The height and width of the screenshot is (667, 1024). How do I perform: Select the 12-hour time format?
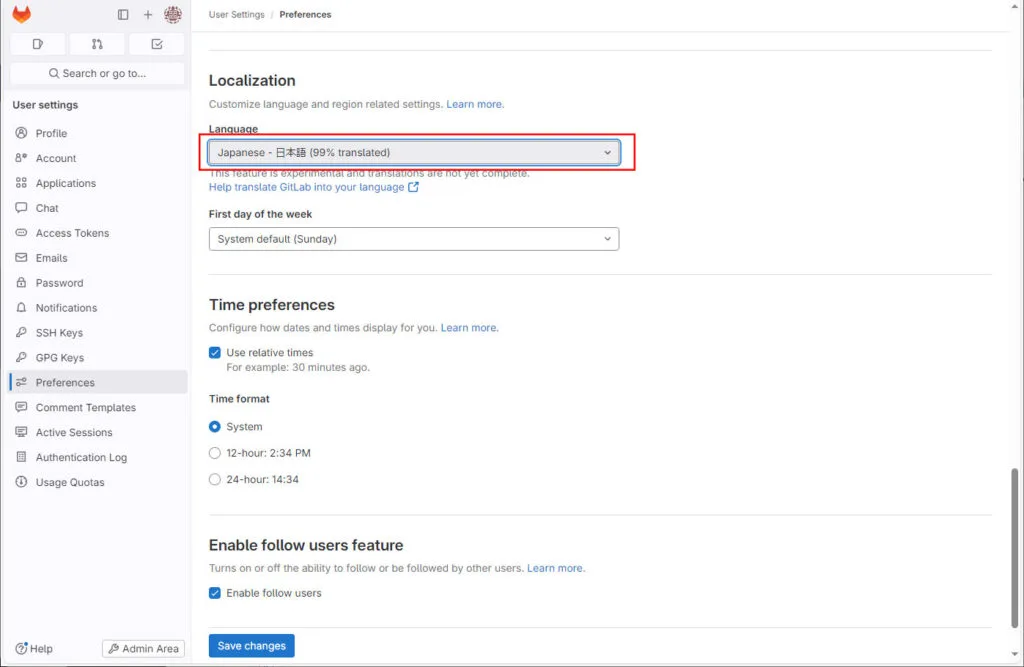[215, 453]
